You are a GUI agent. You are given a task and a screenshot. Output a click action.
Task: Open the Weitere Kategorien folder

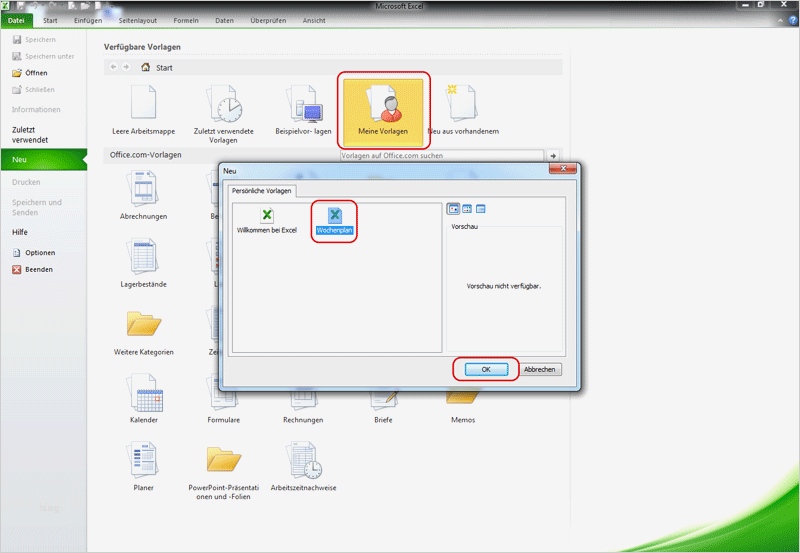(143, 332)
